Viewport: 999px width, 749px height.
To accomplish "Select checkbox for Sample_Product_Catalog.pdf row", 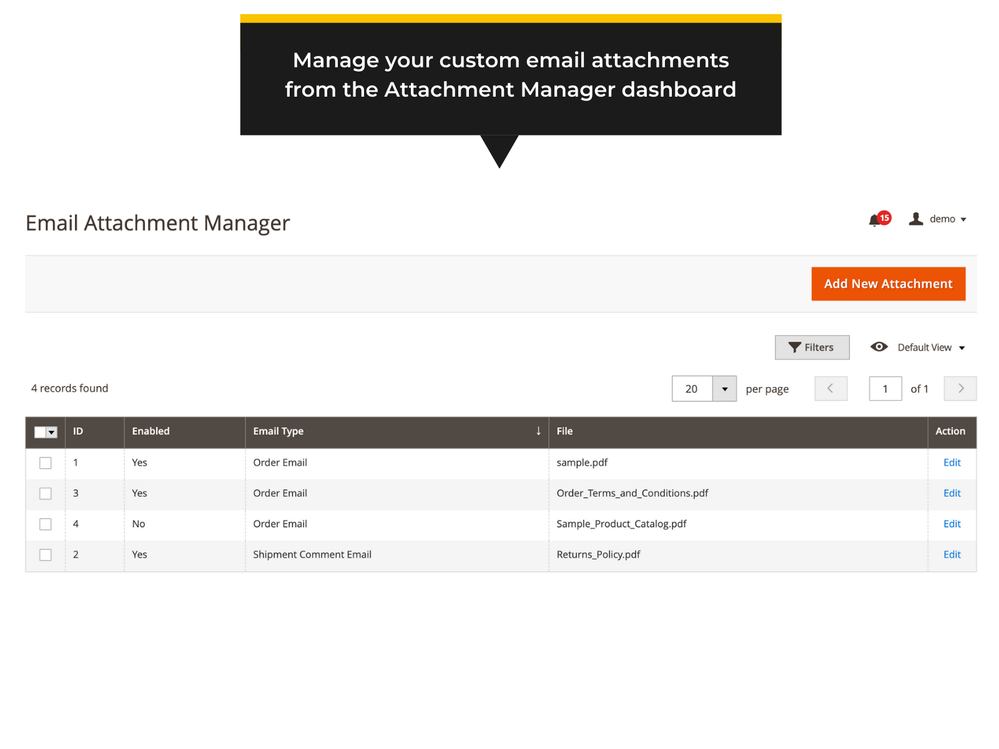I will 45,524.
